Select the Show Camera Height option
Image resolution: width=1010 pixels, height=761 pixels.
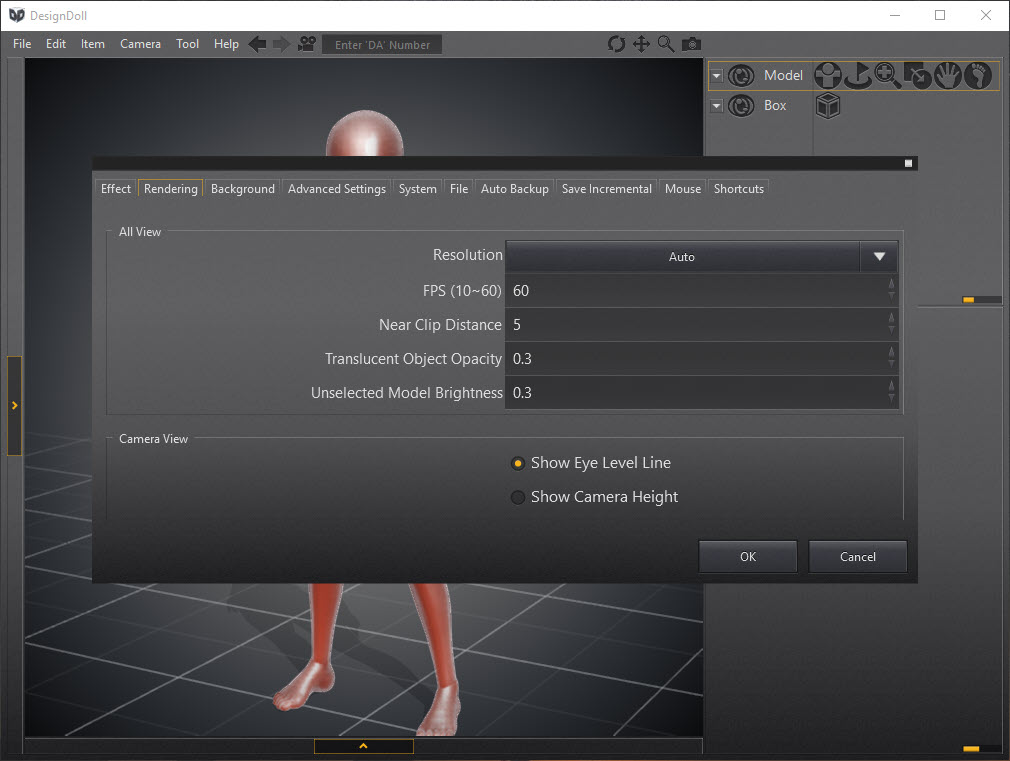point(518,497)
